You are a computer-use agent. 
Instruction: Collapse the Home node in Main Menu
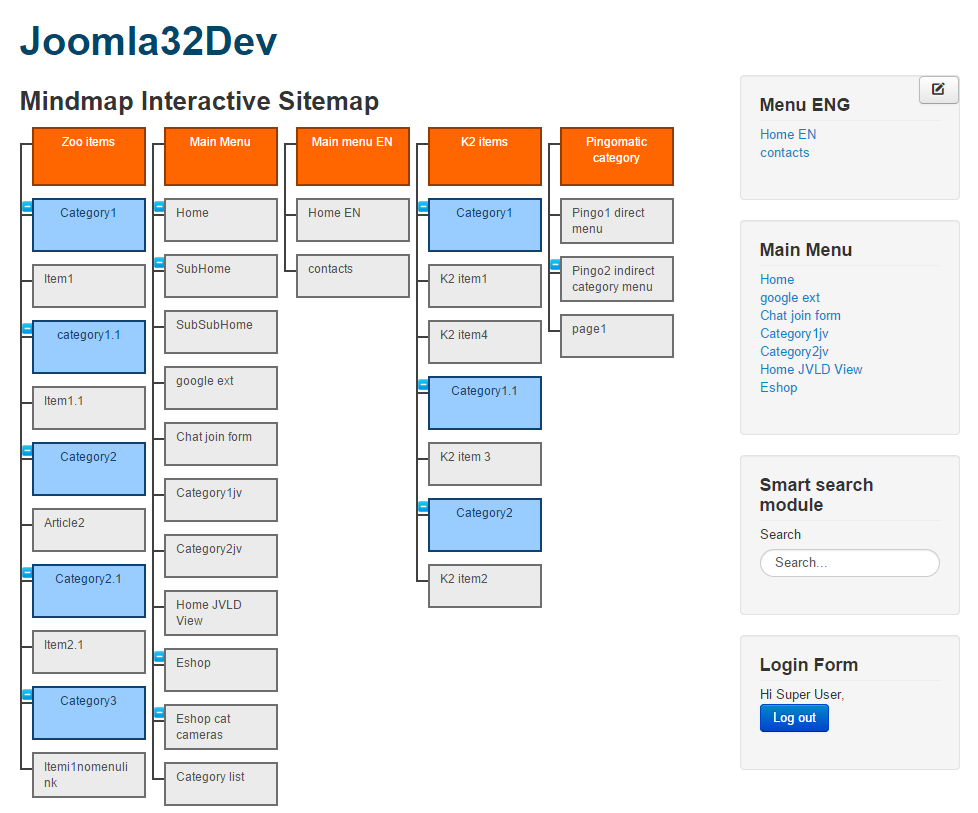pos(159,207)
